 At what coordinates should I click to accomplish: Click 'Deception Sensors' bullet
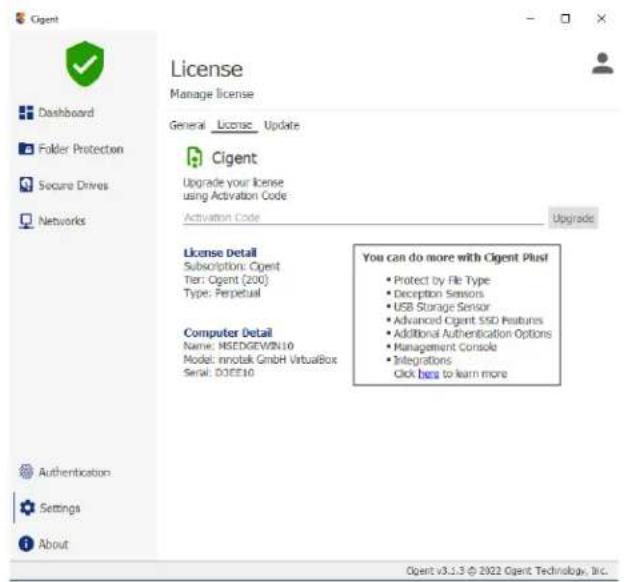439,294
